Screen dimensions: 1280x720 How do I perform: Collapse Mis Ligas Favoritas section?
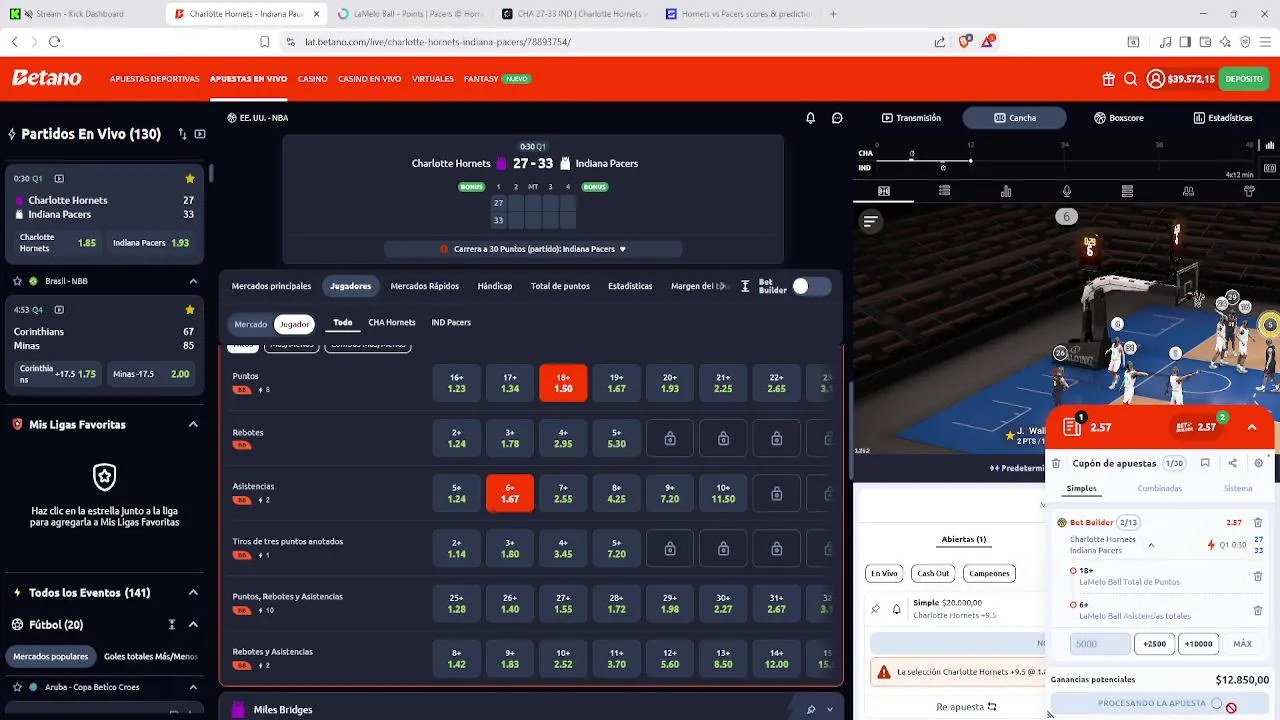(193, 424)
